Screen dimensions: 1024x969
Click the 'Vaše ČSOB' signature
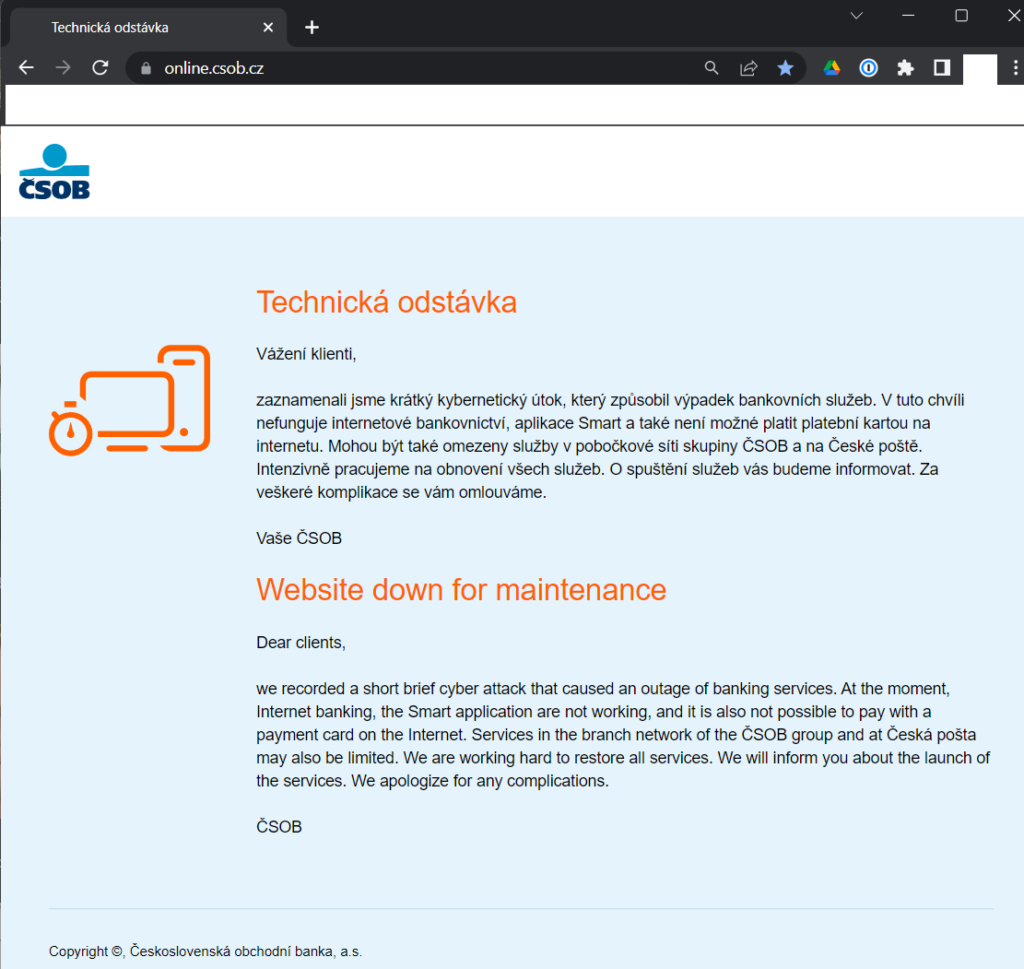298,538
